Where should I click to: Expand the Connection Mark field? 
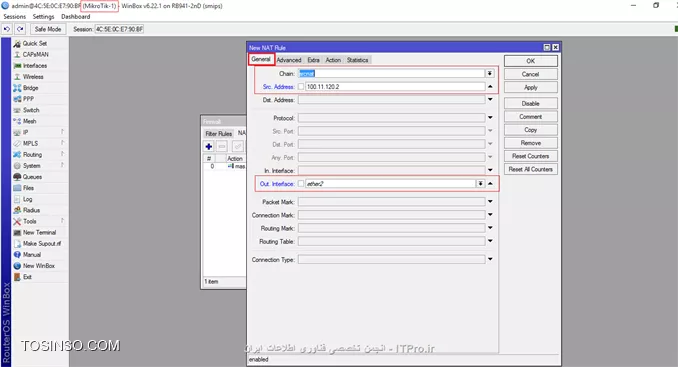coord(490,215)
